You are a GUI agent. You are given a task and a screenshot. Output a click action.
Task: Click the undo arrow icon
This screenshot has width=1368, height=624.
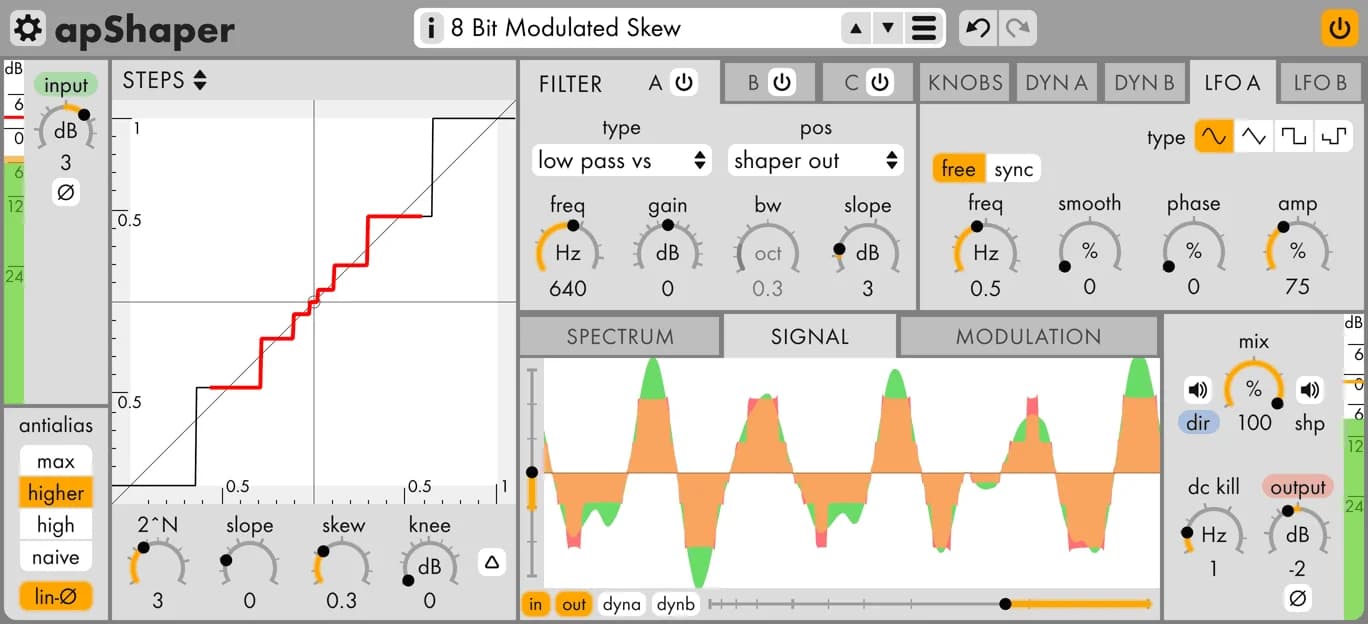point(978,28)
